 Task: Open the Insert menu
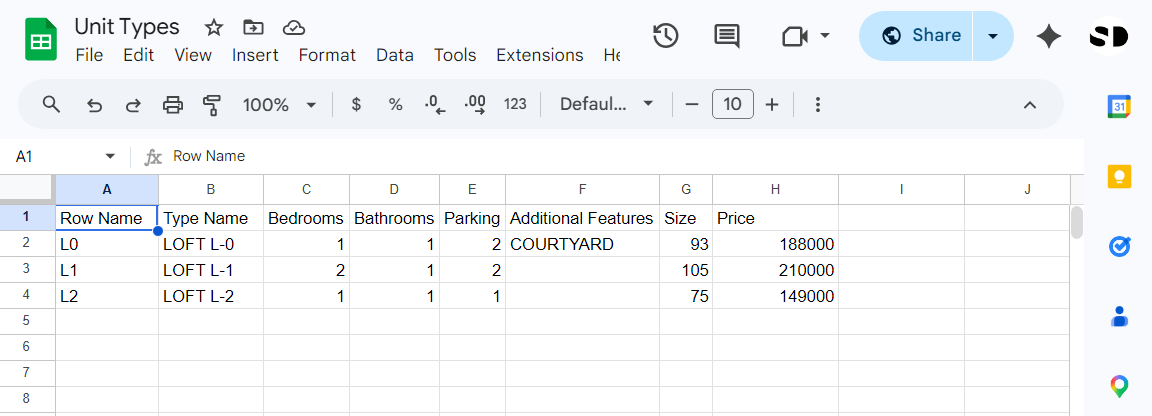tap(255, 55)
